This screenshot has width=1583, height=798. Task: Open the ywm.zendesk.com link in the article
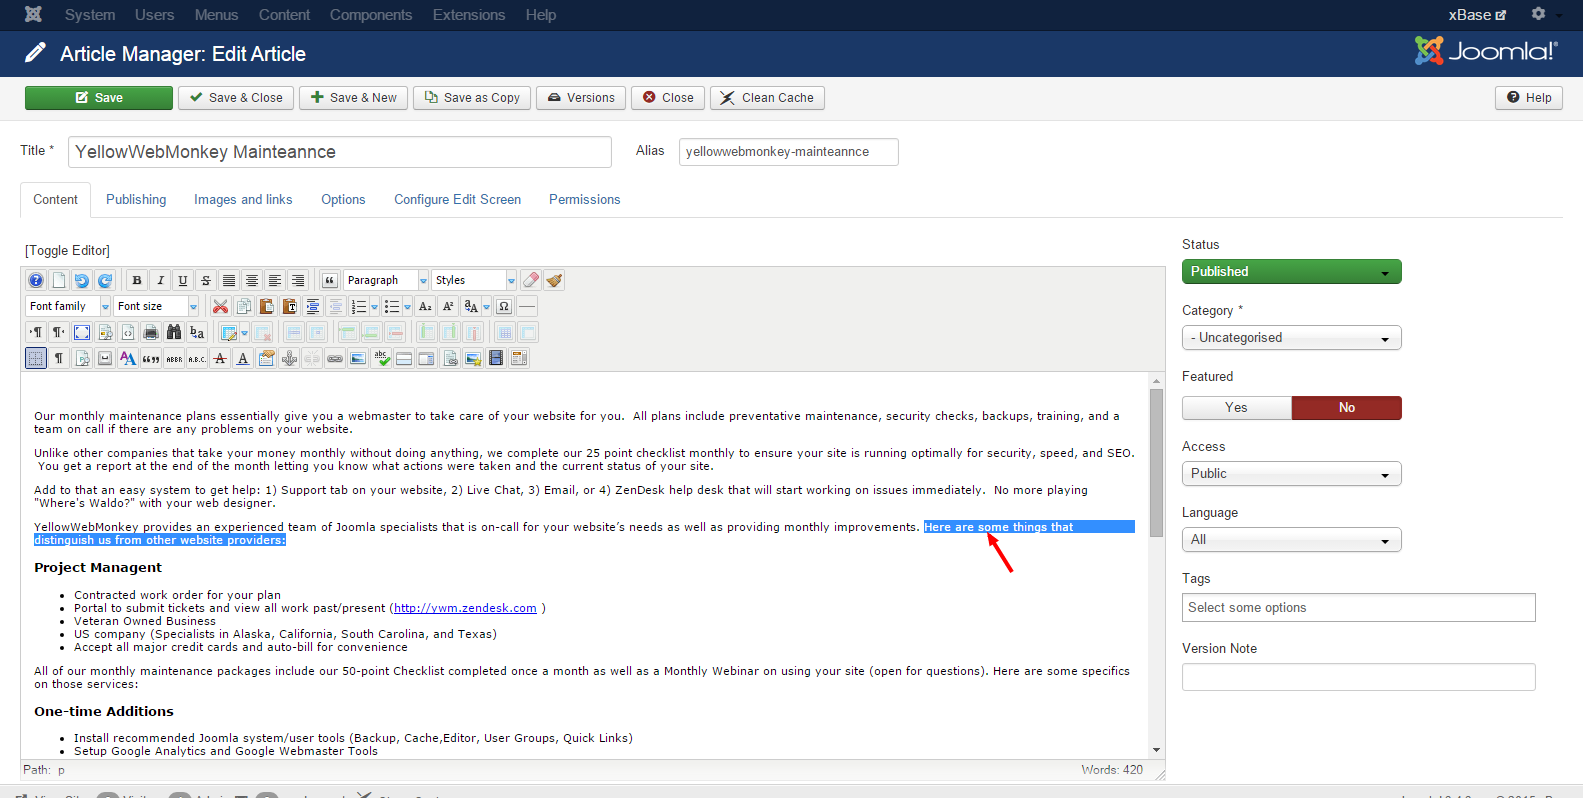[x=465, y=608]
